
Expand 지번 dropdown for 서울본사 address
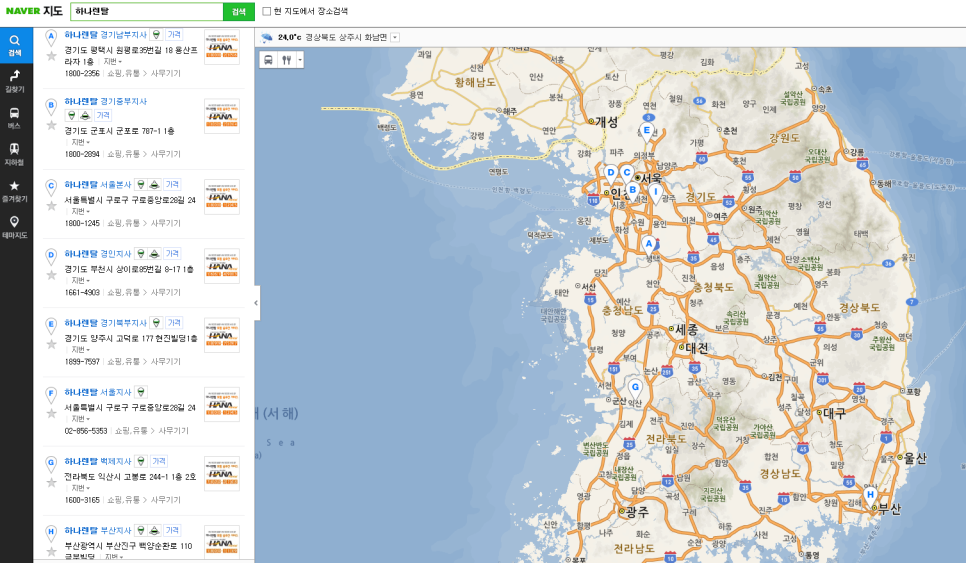pyautogui.click(x=80, y=211)
